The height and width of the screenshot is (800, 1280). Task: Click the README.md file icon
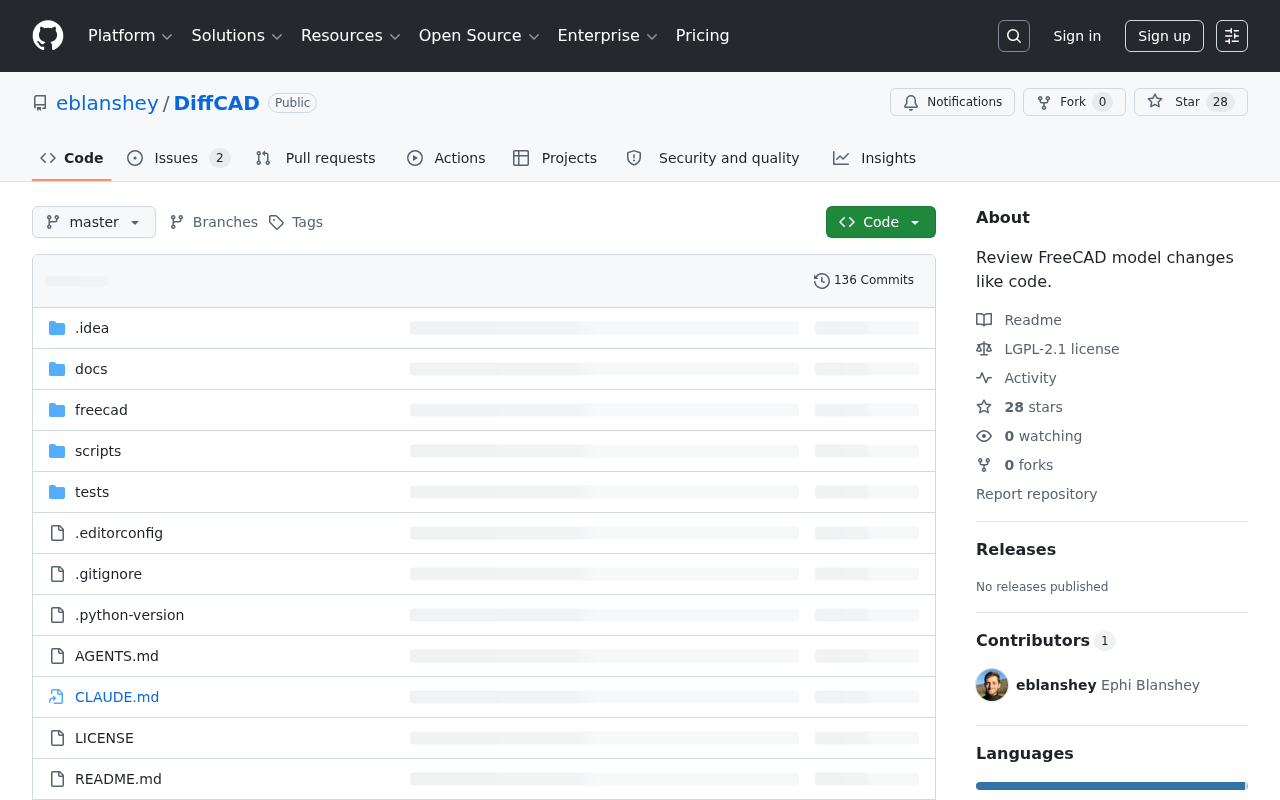[57, 779]
